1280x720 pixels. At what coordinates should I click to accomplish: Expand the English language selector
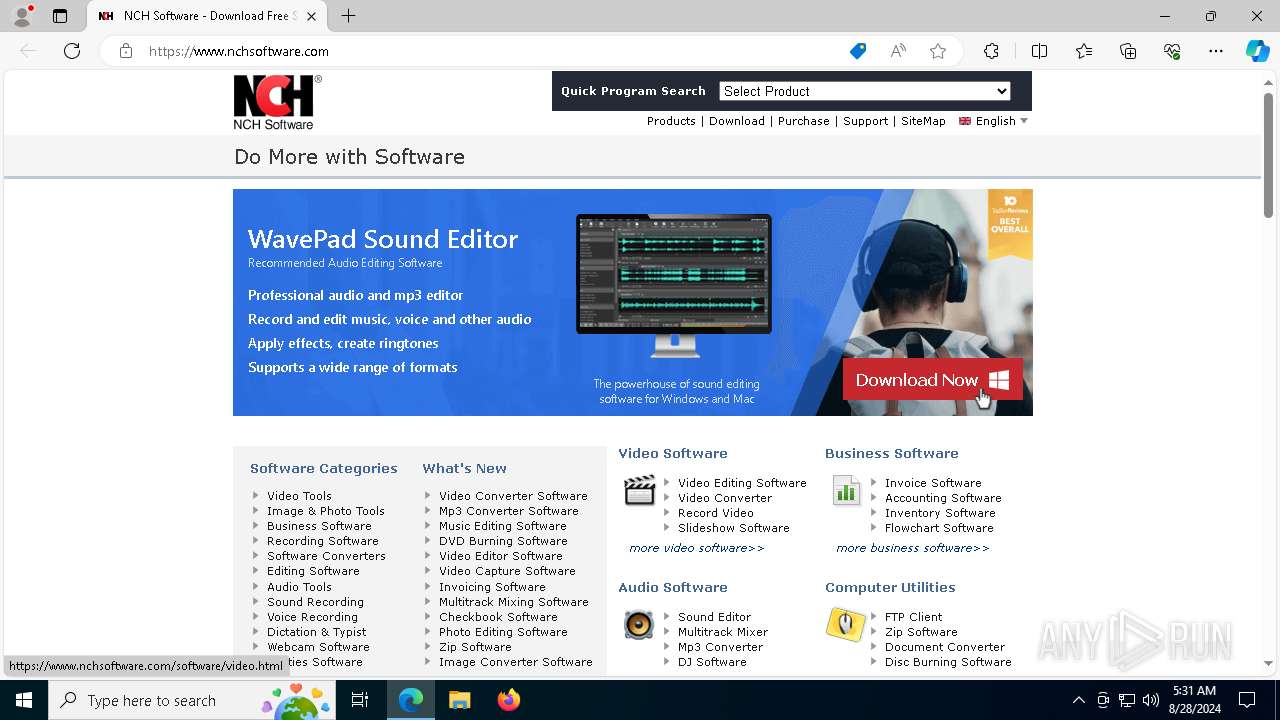(993, 121)
